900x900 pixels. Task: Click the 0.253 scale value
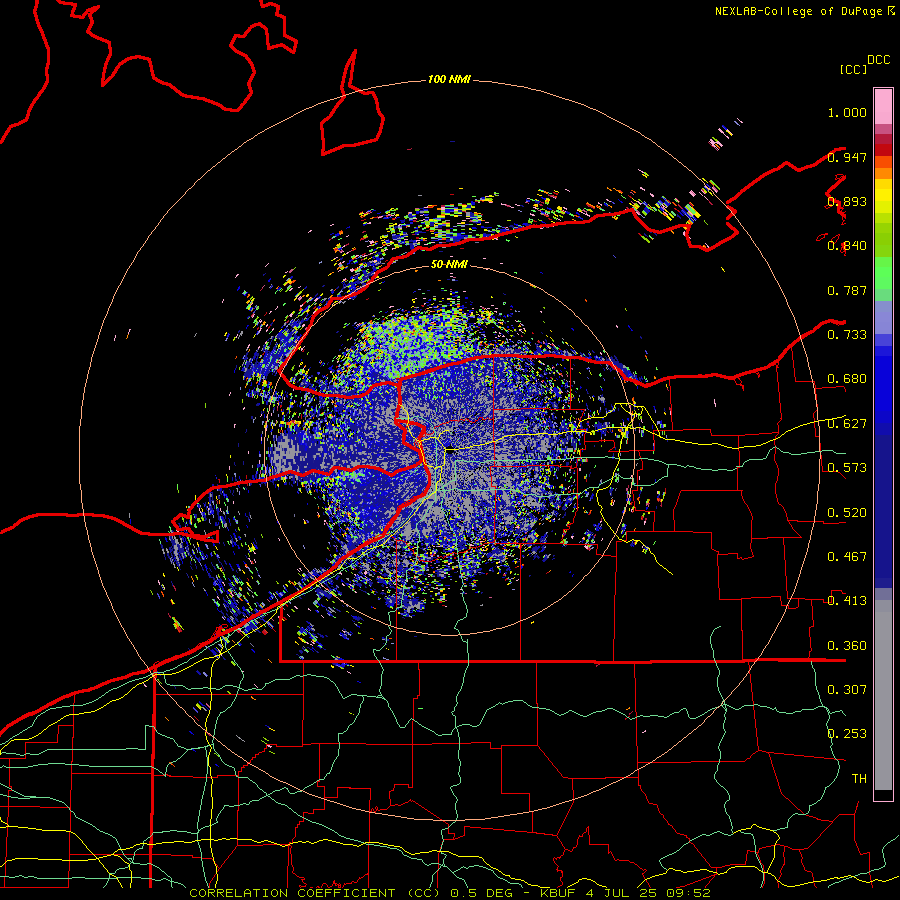tap(847, 734)
